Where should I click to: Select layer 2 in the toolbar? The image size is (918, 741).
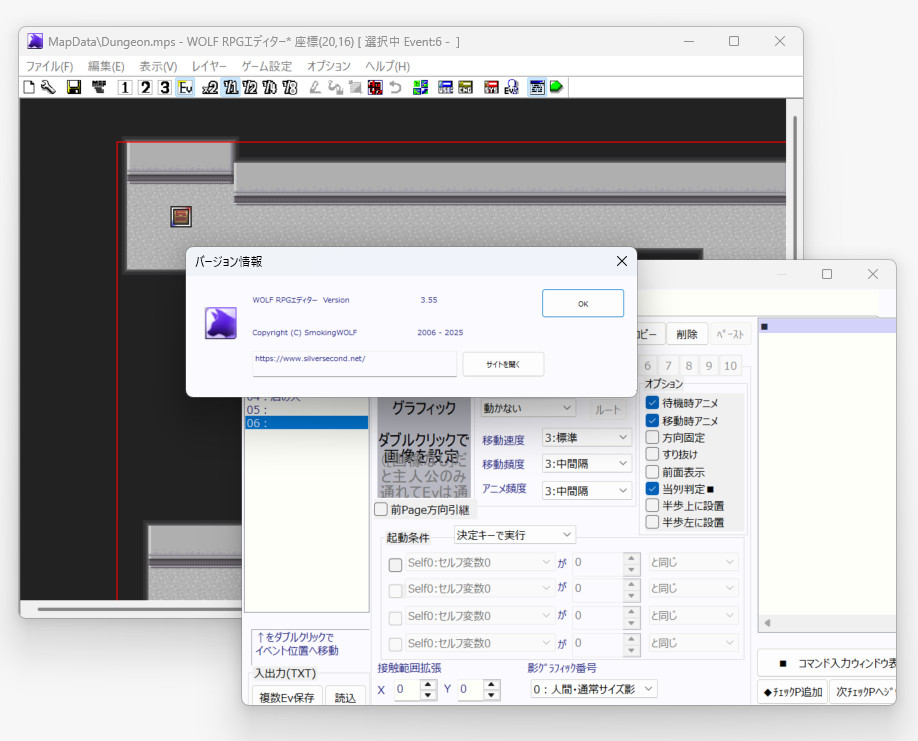[x=145, y=88]
